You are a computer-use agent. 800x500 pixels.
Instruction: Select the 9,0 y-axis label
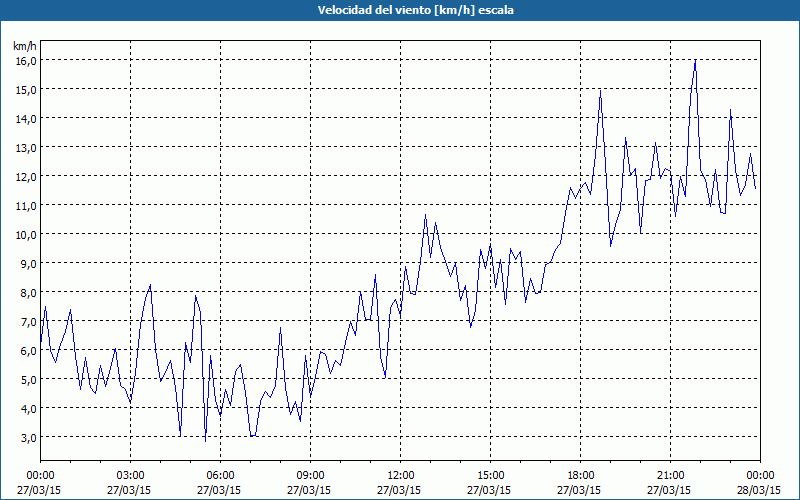click(x=28, y=263)
